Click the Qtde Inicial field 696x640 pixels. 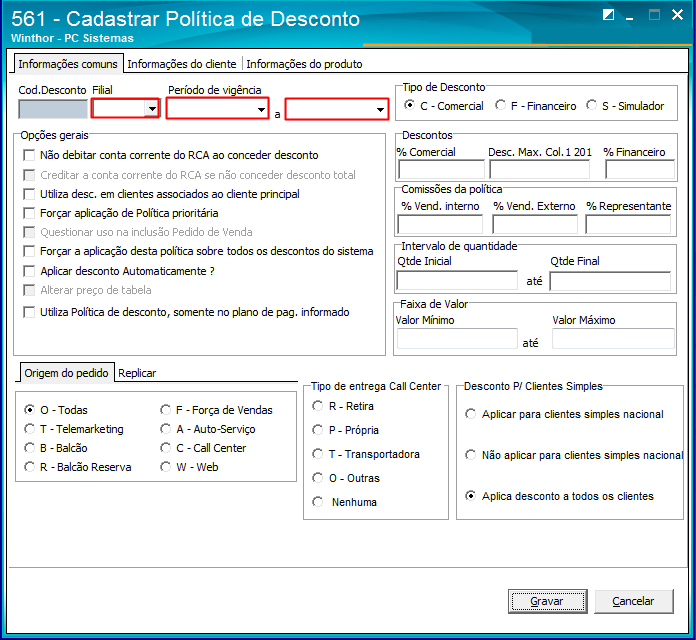click(x=457, y=280)
